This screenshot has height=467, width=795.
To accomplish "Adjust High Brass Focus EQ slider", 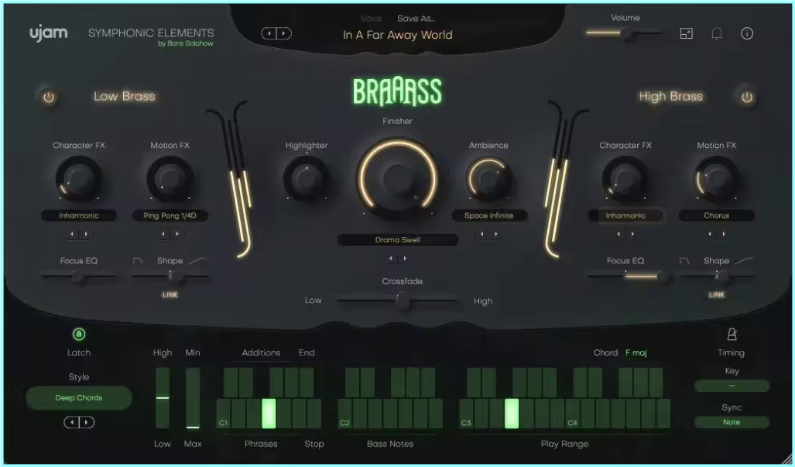I will click(625, 276).
